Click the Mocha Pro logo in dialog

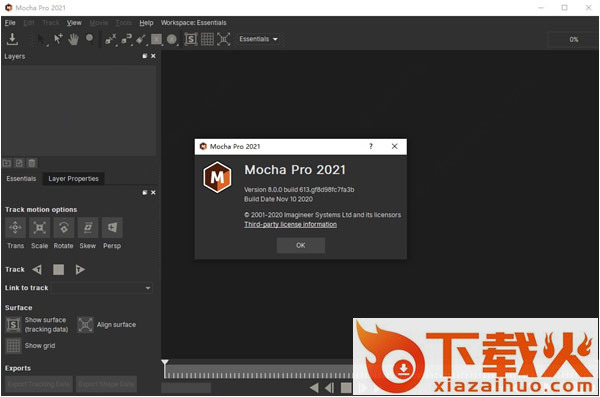point(217,177)
